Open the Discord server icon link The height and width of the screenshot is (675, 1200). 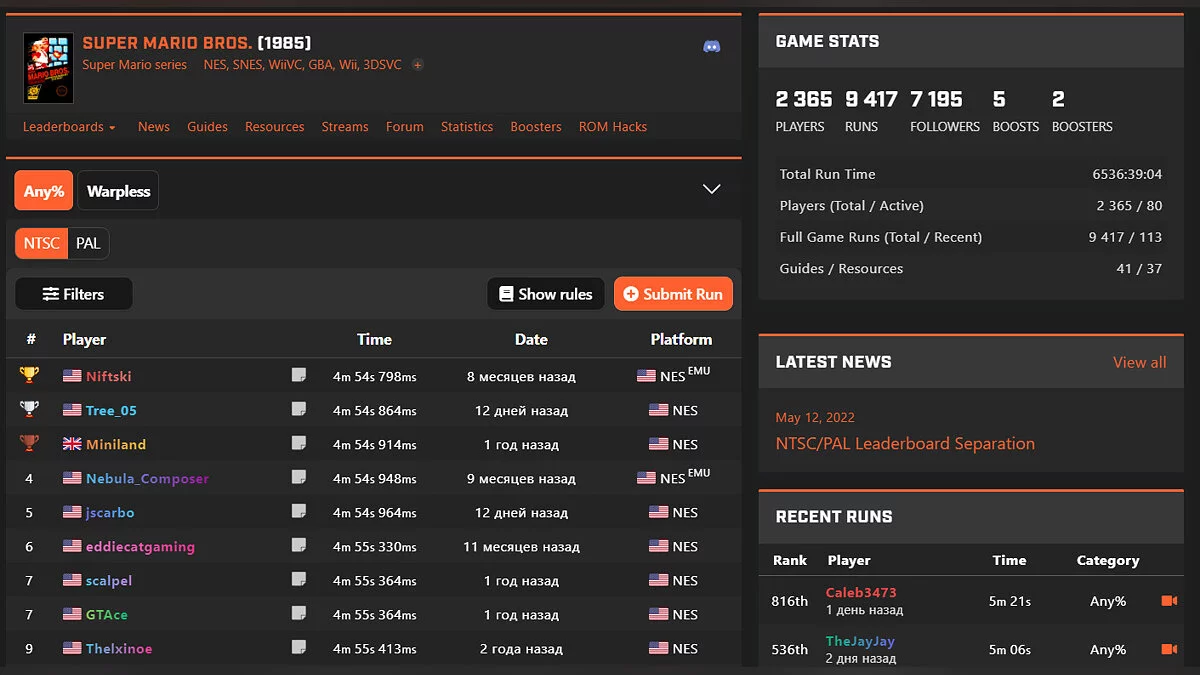tap(712, 46)
